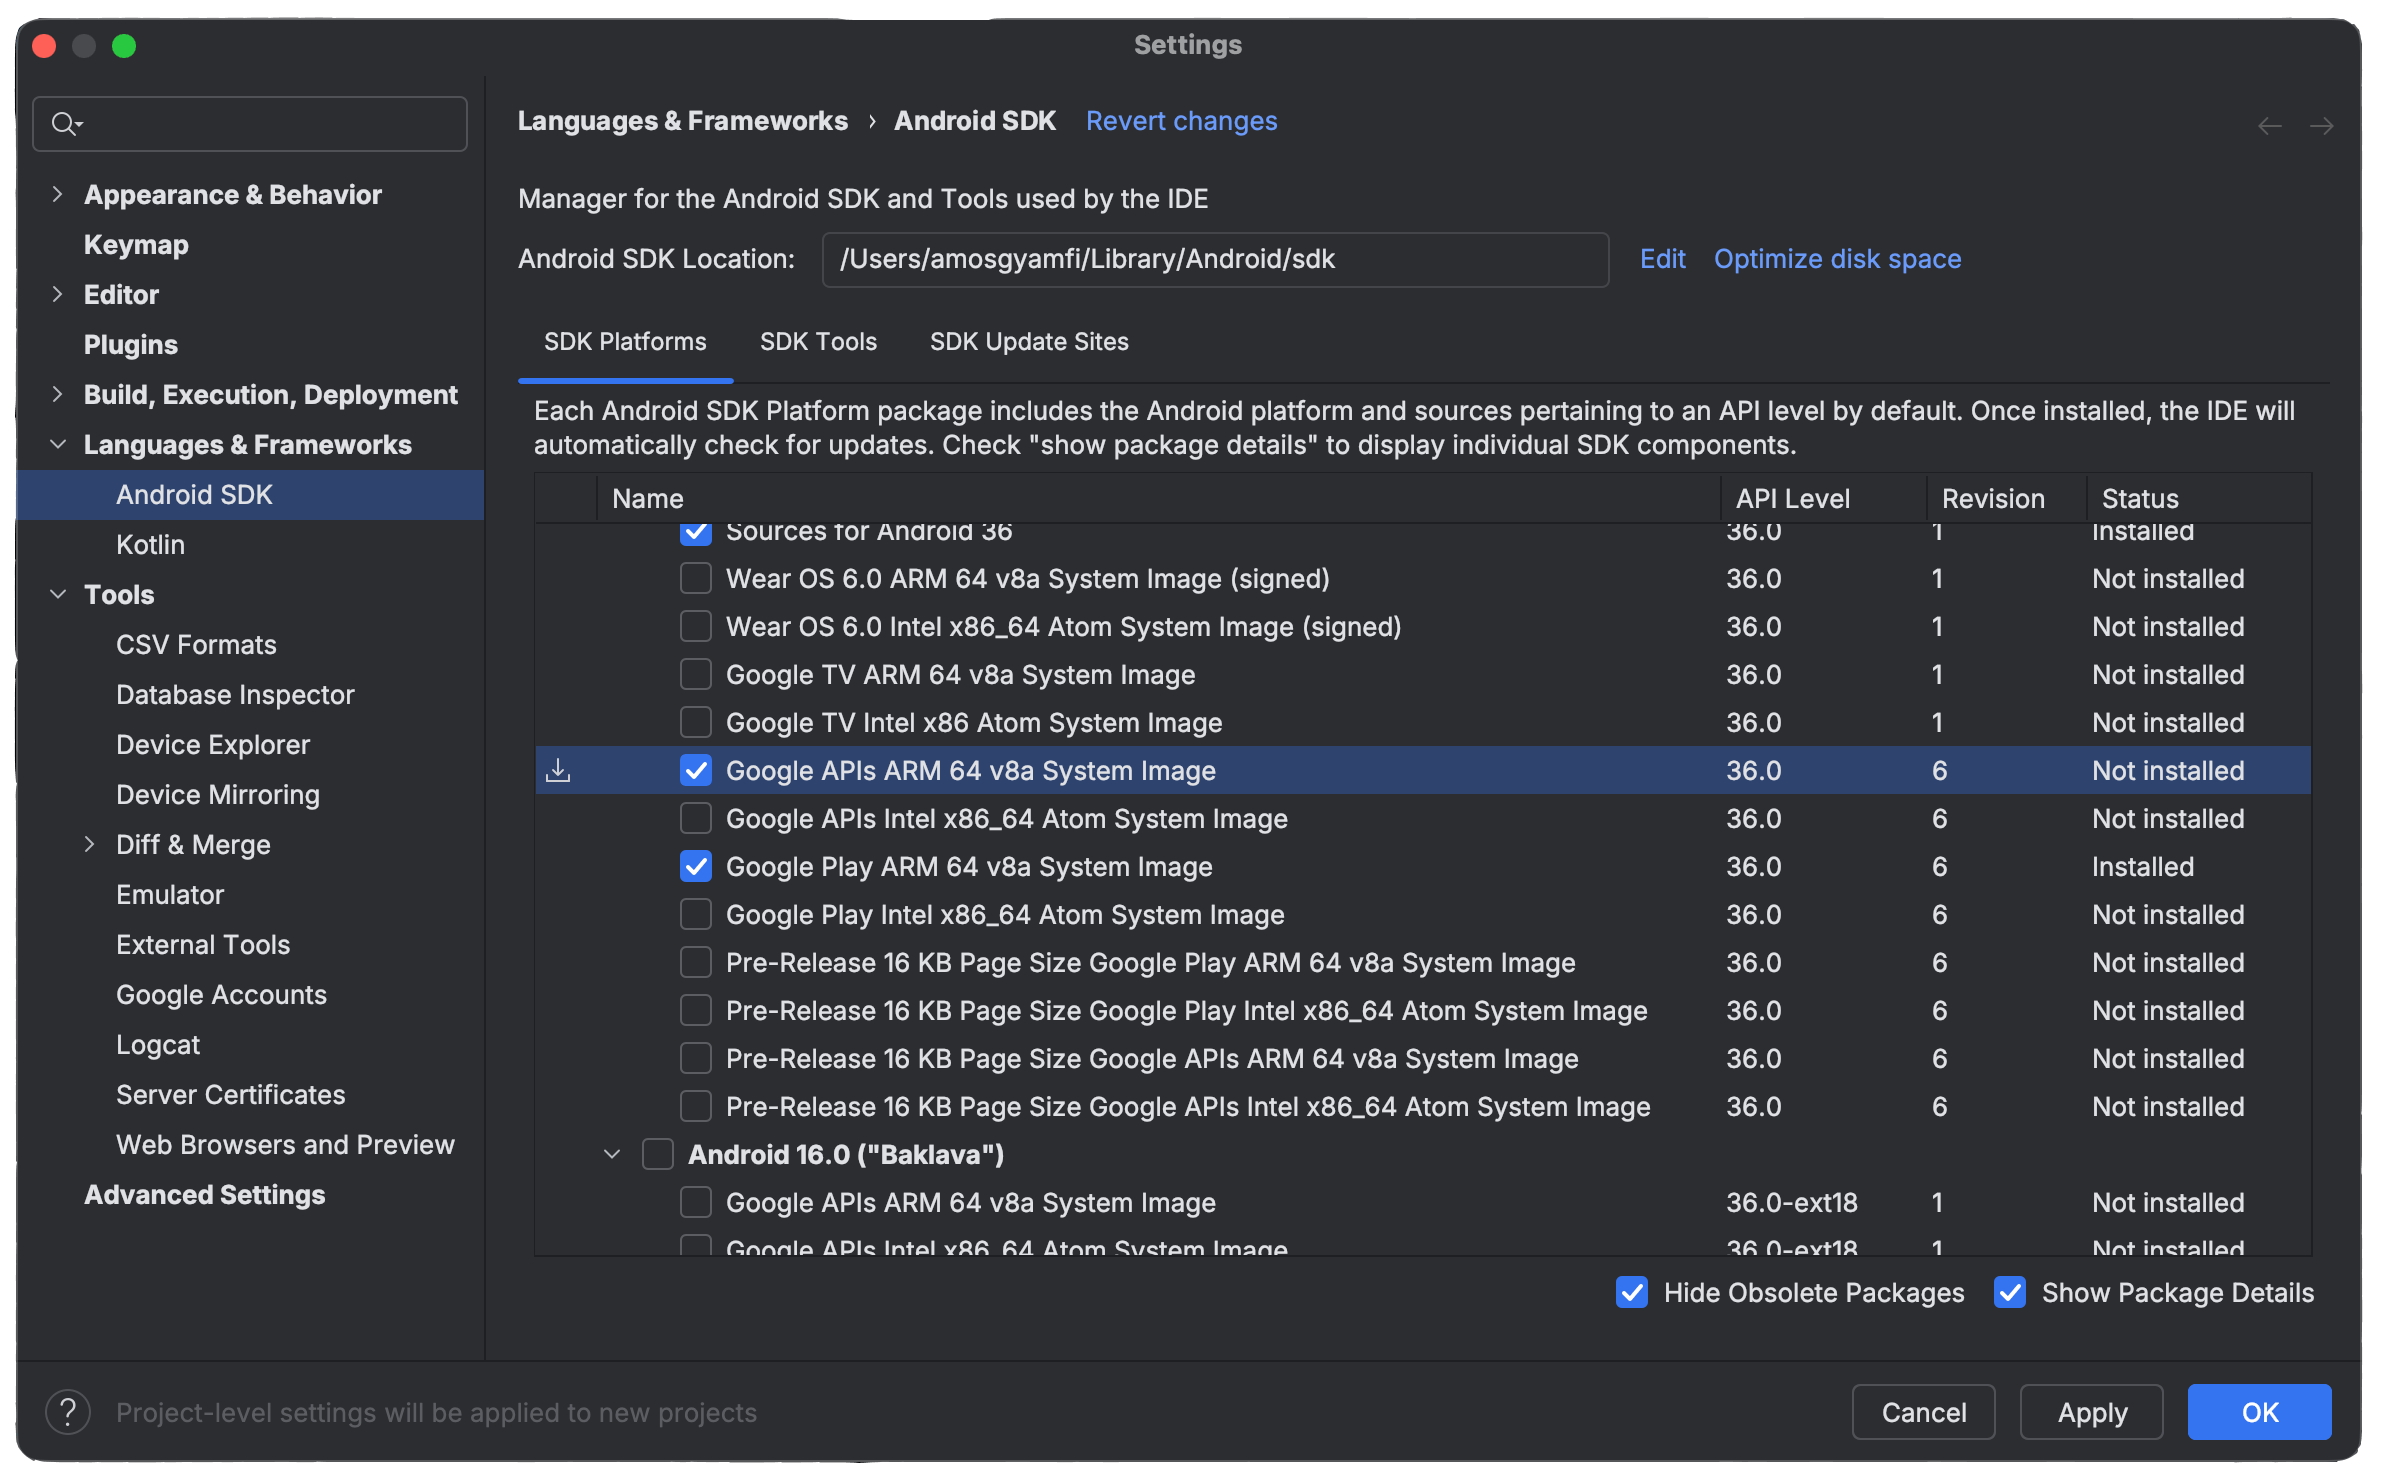Expand Appearance & Behavior section
Viewport: 2382px width, 1480px height.
[x=58, y=194]
